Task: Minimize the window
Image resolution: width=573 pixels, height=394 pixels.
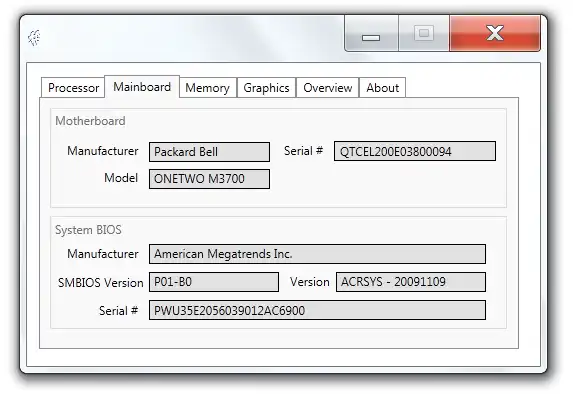Action: (371, 34)
